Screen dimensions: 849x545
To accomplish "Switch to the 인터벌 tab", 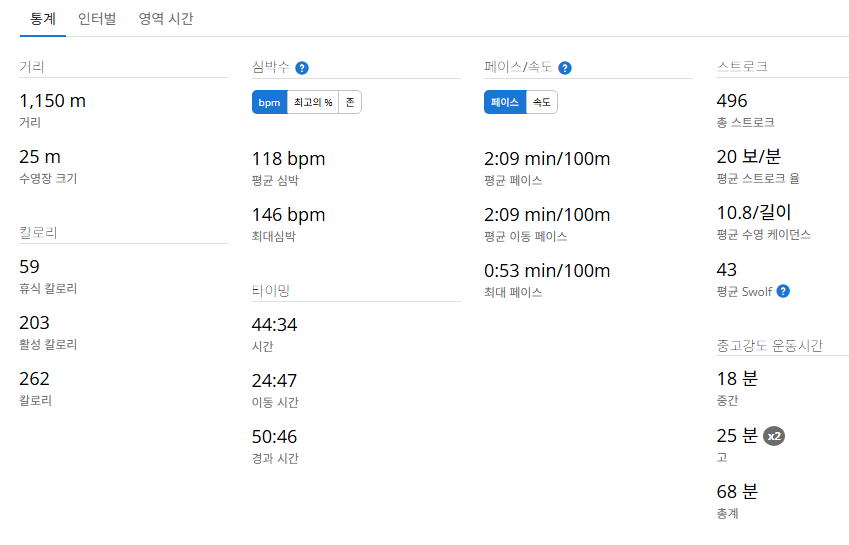I will [97, 19].
